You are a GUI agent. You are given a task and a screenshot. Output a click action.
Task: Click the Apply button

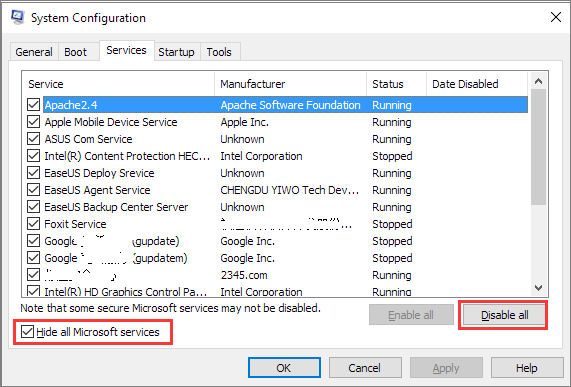[446, 368]
